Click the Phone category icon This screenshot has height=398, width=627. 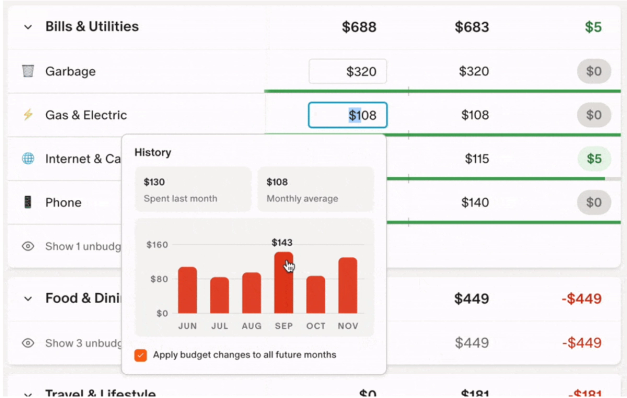point(28,202)
